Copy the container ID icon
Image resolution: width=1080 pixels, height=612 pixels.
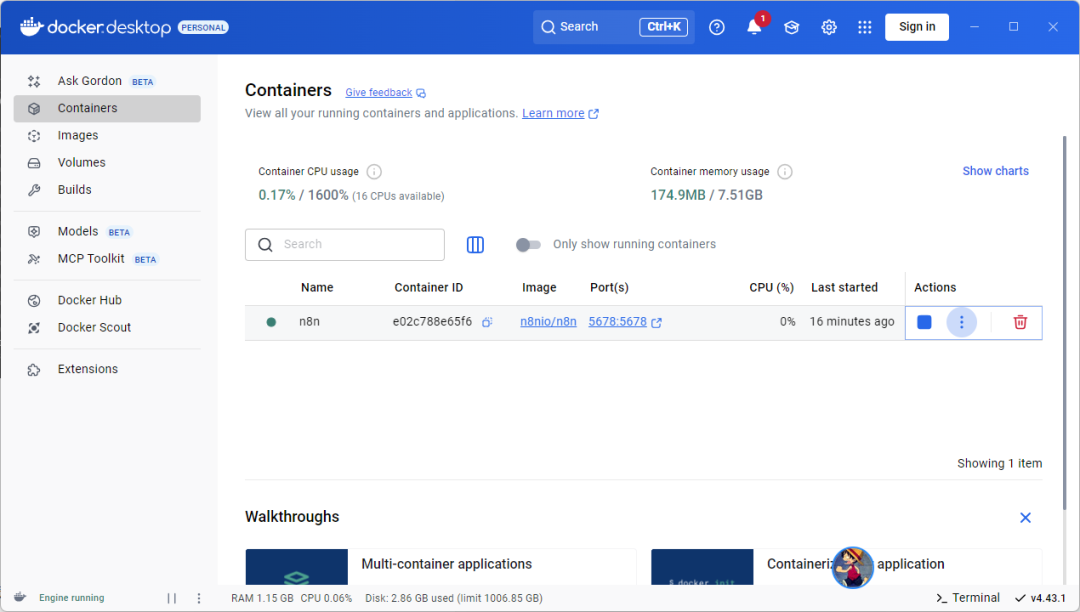pyautogui.click(x=487, y=322)
